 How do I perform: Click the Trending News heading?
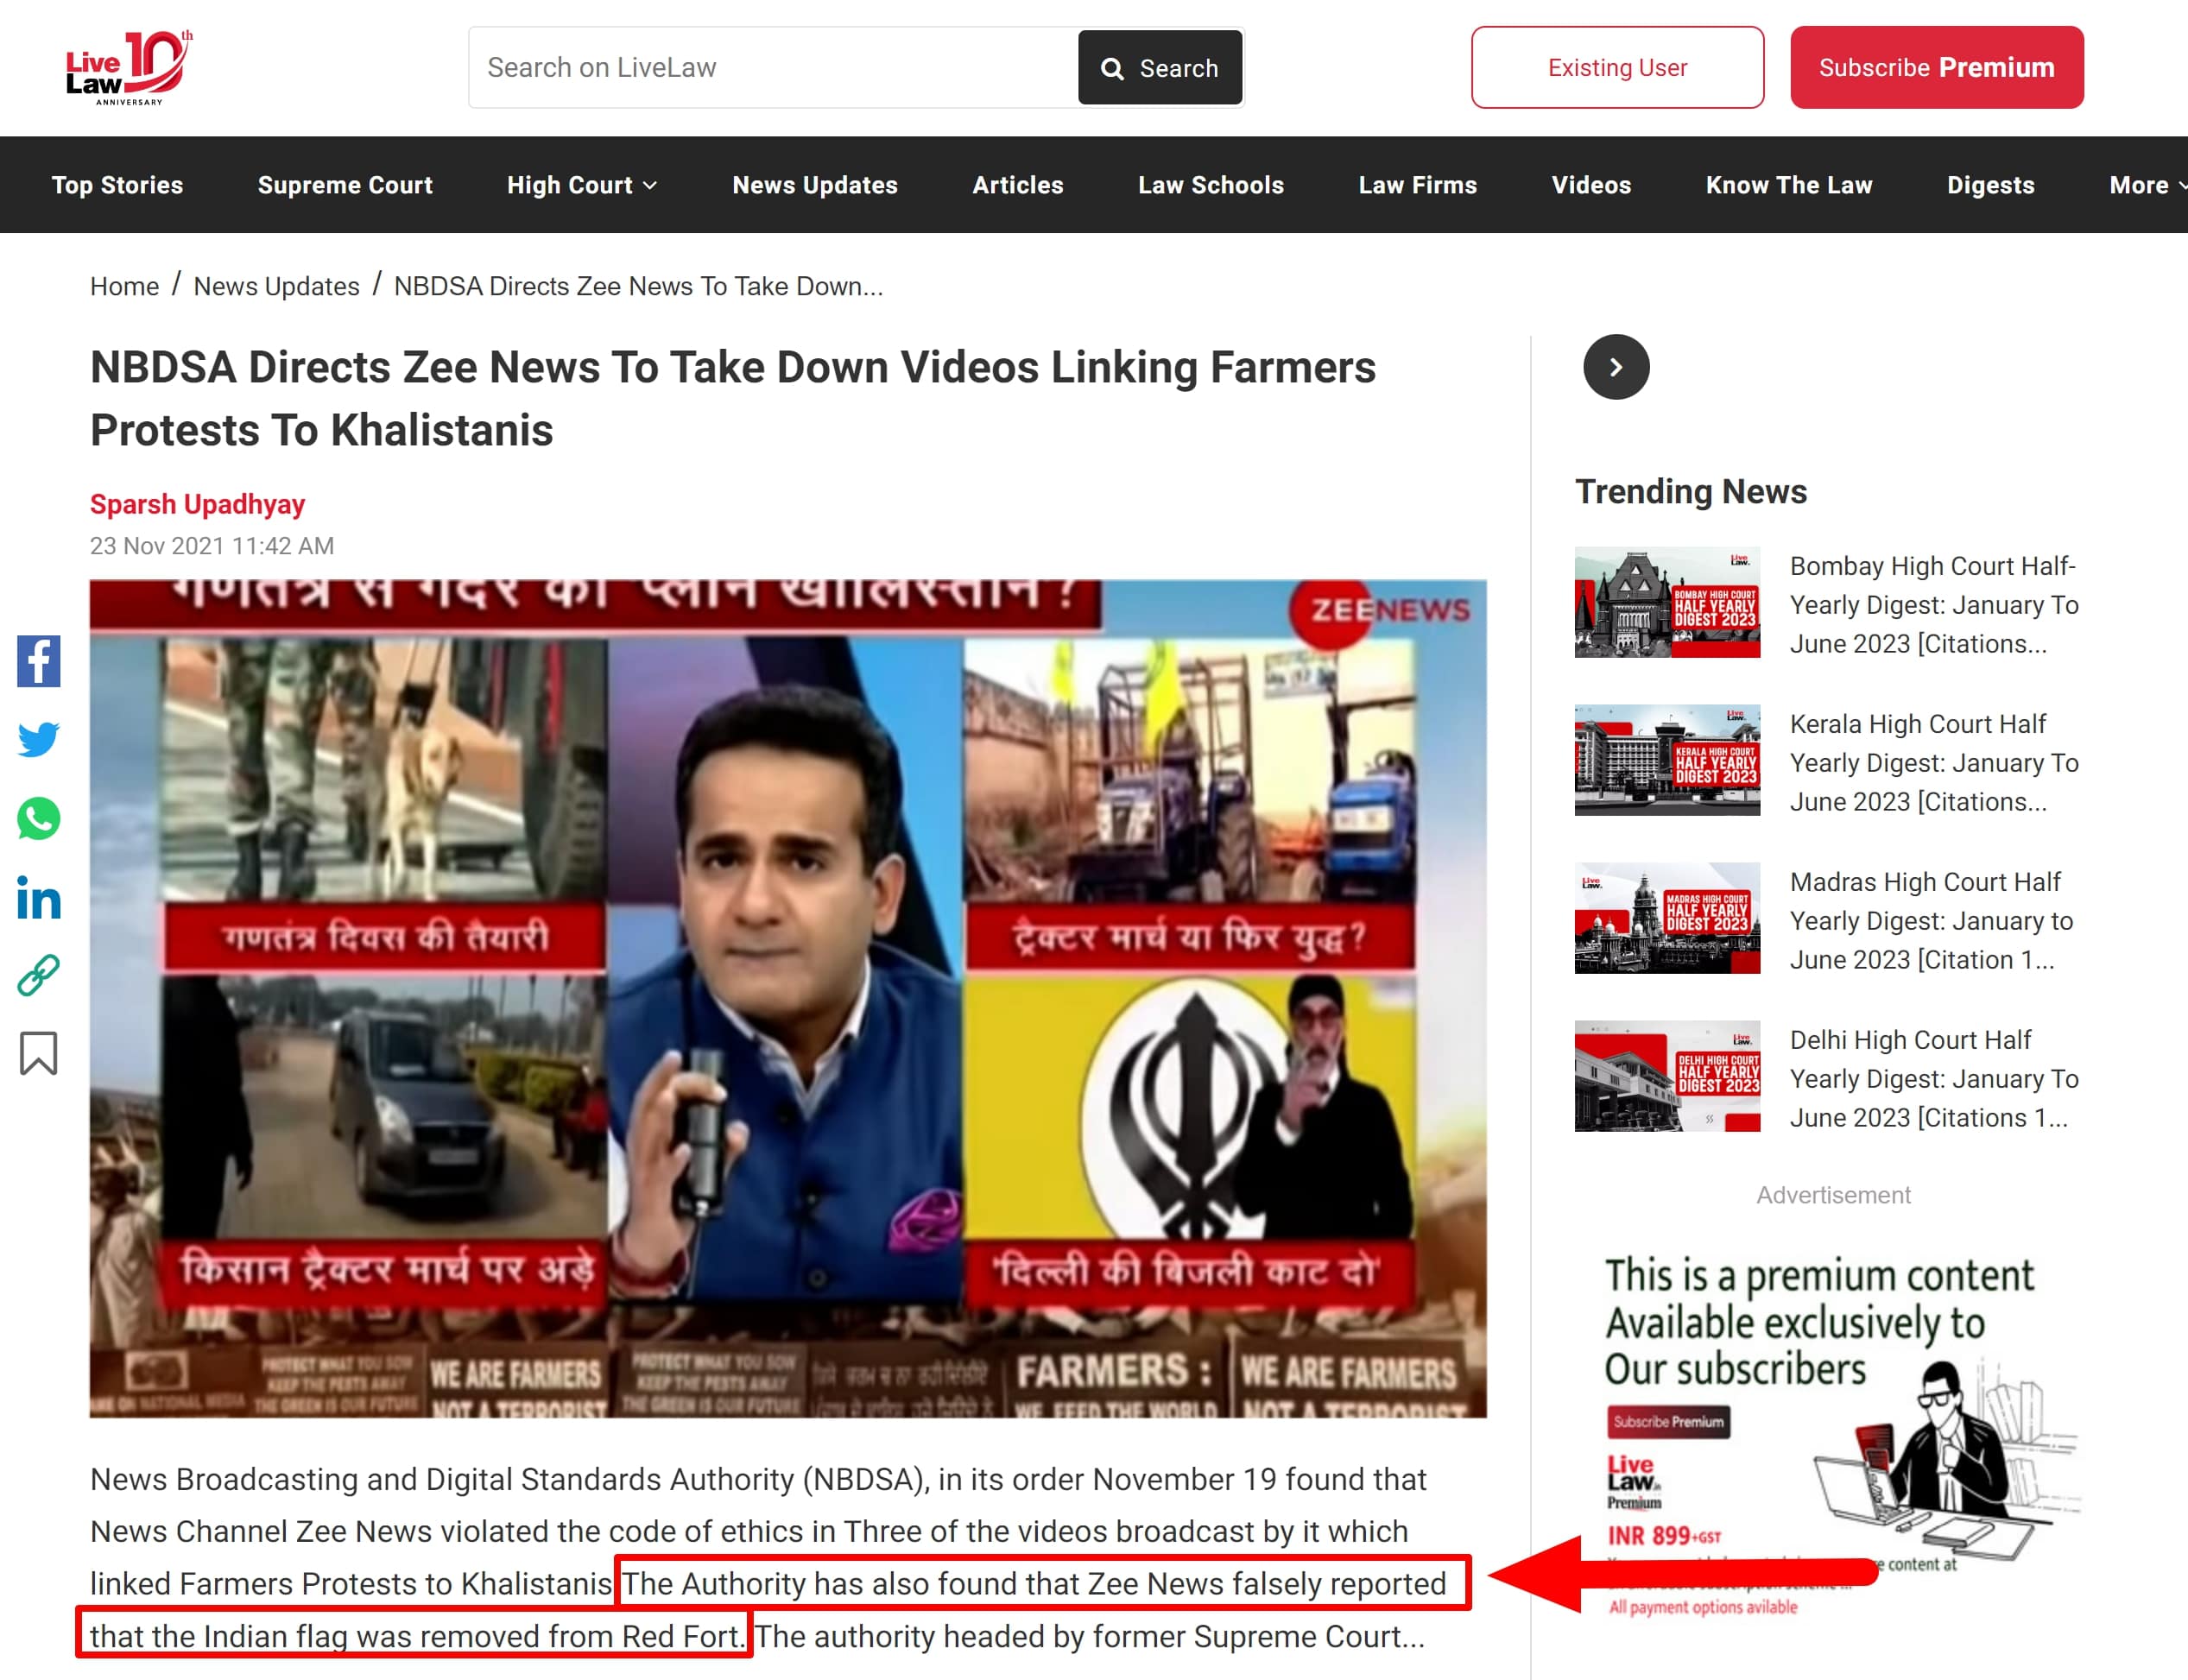tap(1691, 491)
